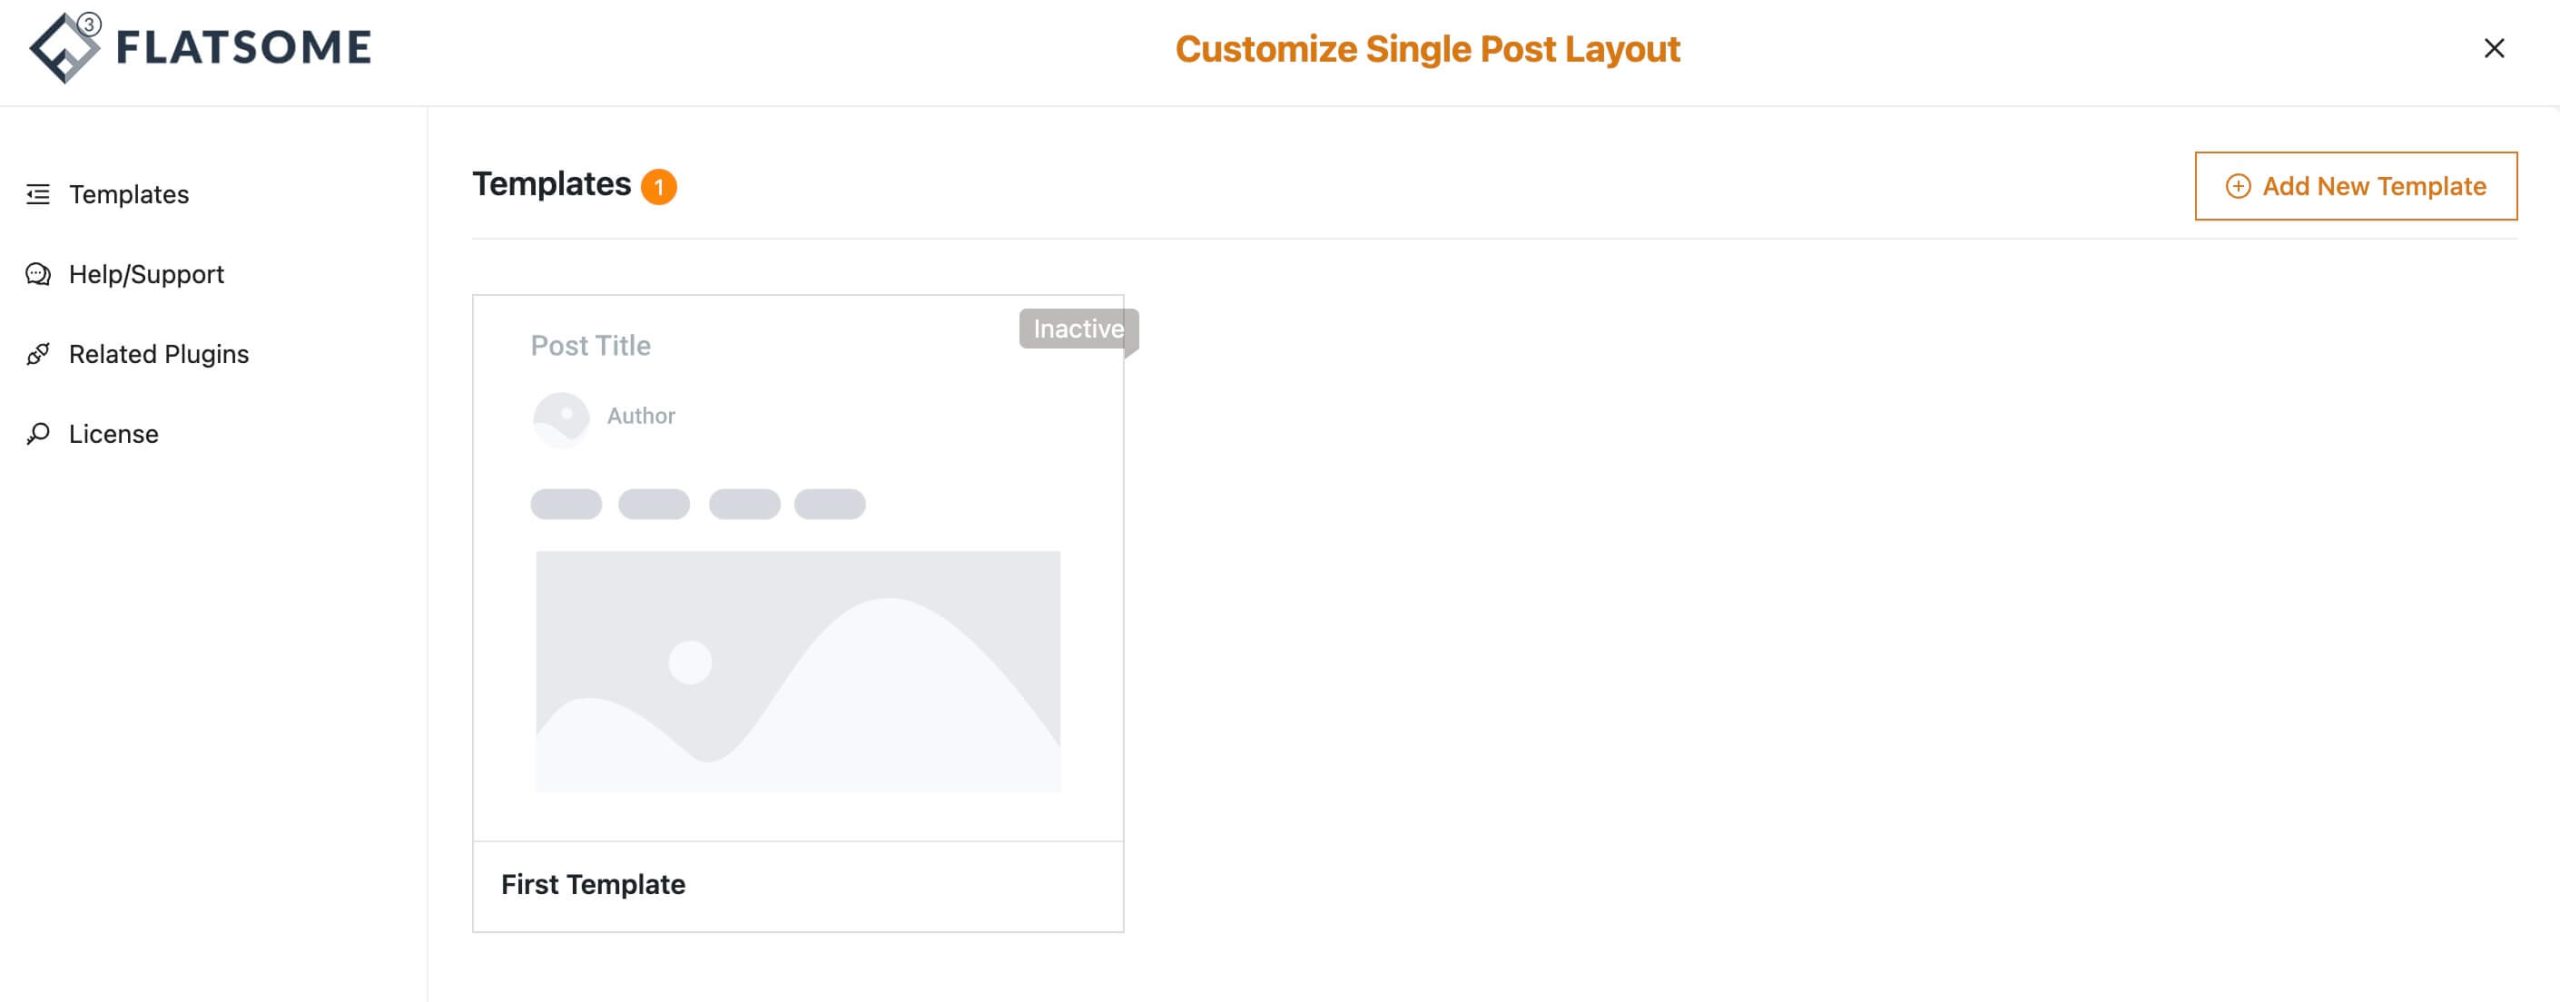
Task: Open the License menu item
Action: [114, 434]
